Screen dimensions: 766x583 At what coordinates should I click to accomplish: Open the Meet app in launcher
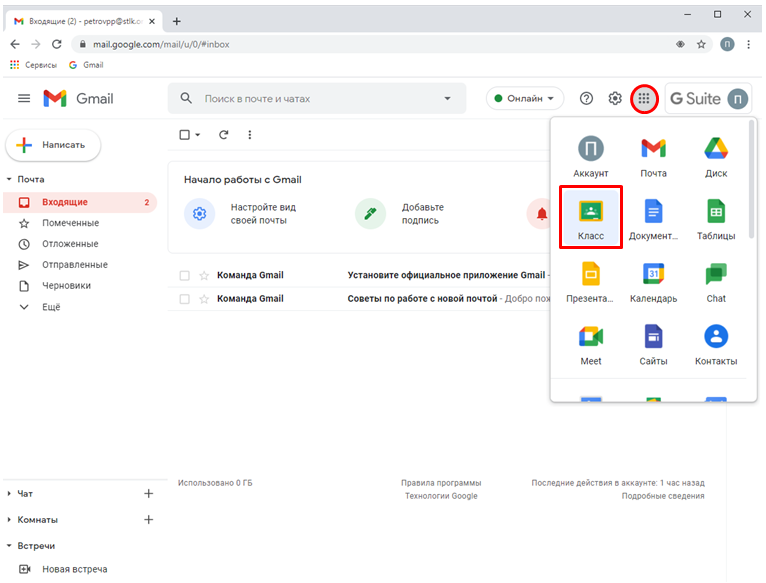coord(591,345)
